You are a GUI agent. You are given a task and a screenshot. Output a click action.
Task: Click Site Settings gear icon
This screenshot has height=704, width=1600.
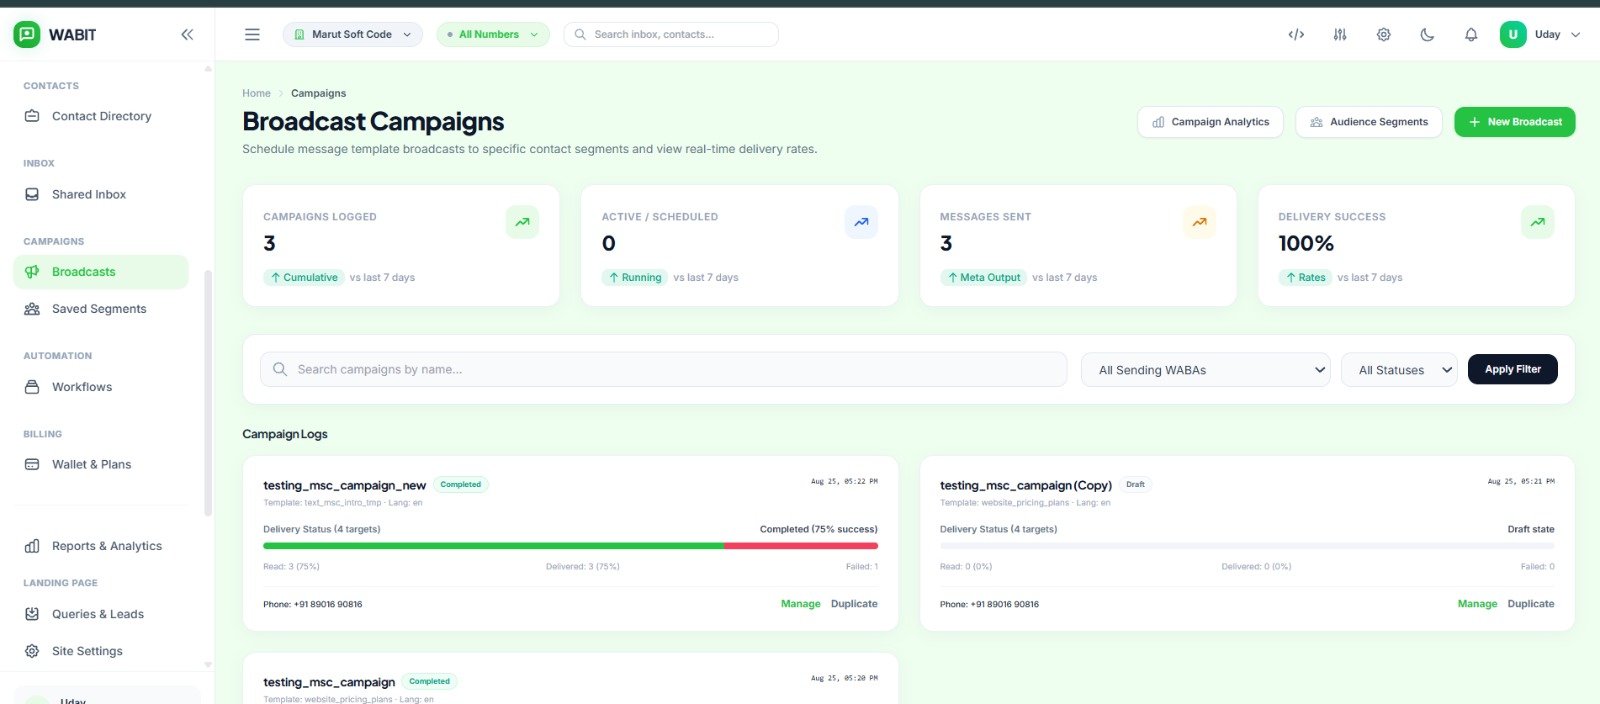[32, 651]
